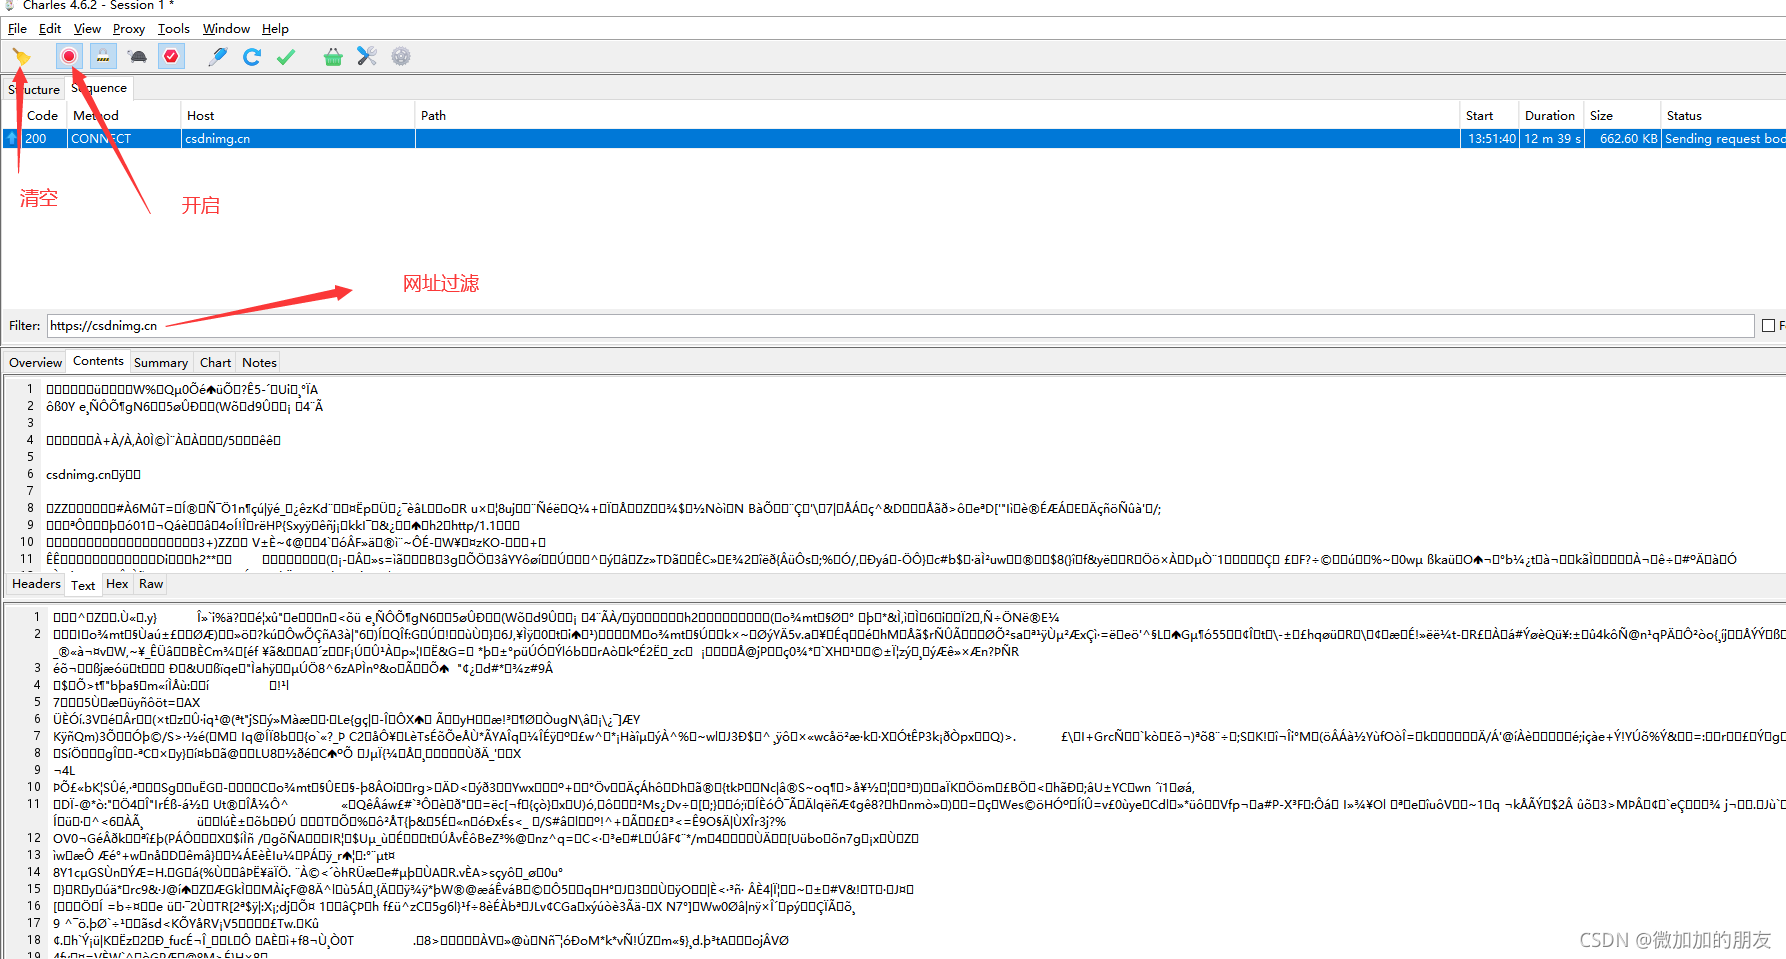Click the csdnimg.cn text on request line 6

coord(79,475)
